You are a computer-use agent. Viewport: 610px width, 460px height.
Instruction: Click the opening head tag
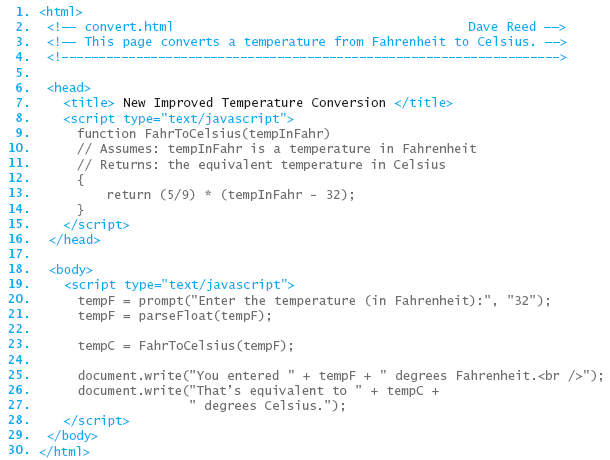coord(69,88)
